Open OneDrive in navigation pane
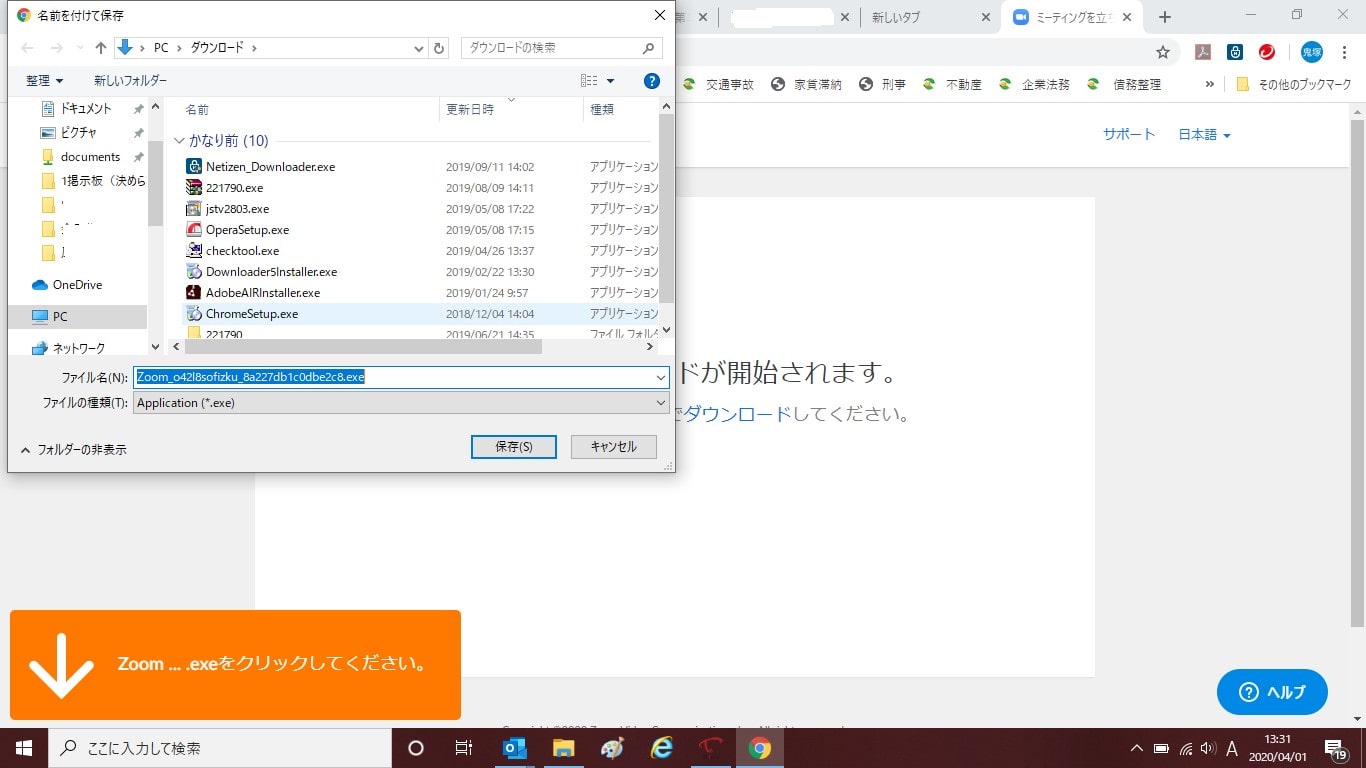This screenshot has width=1366, height=768. (x=67, y=285)
